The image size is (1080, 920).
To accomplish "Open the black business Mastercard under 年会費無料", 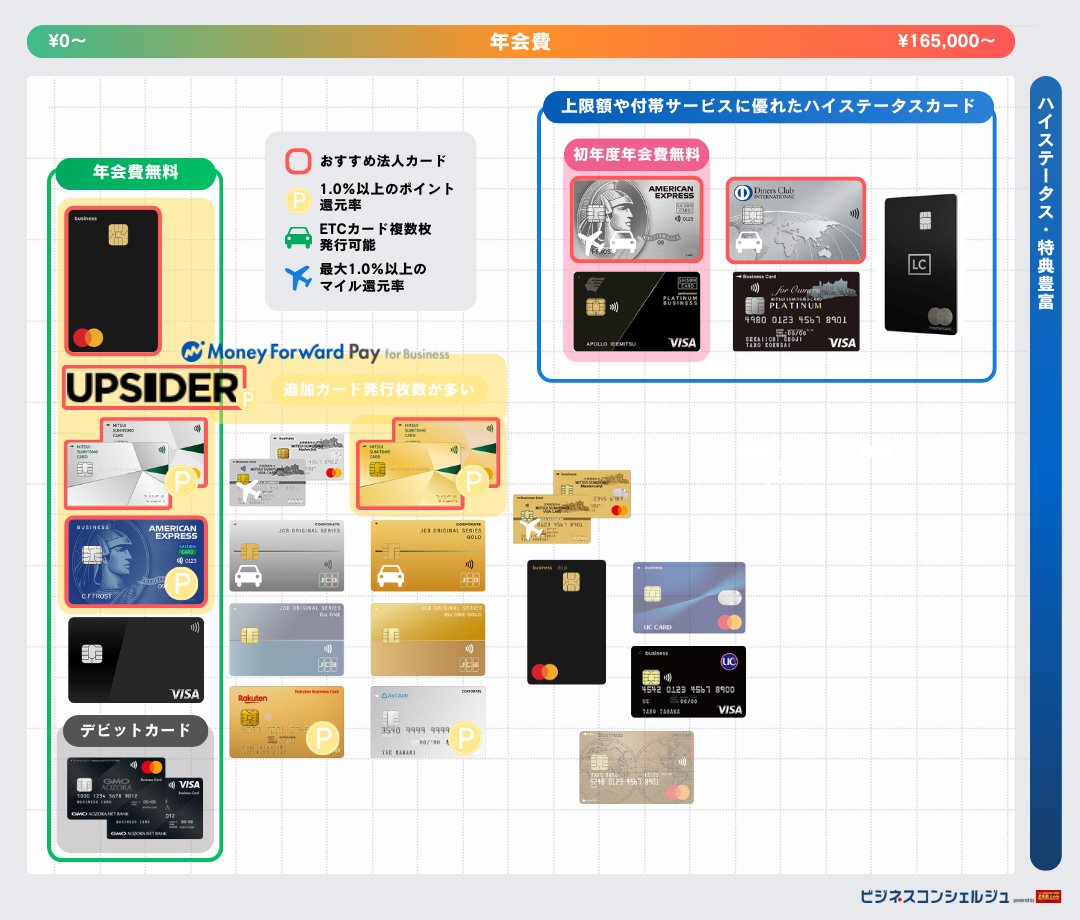I will [x=113, y=281].
